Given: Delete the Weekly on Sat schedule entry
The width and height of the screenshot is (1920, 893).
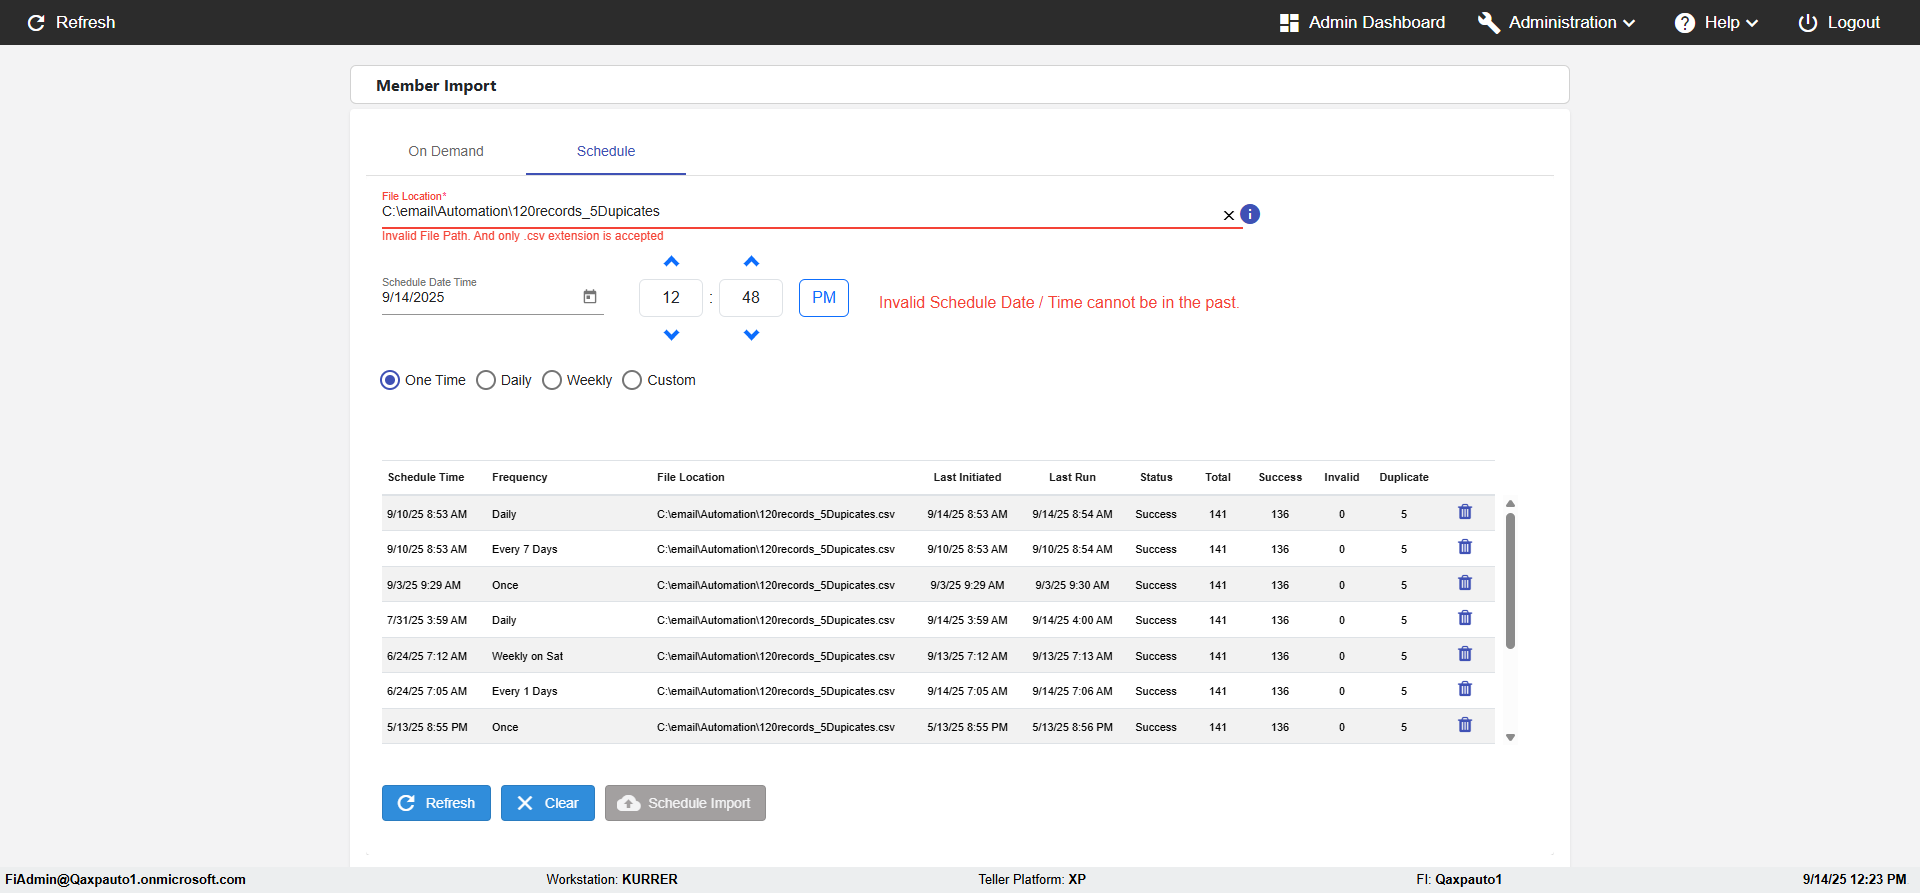Looking at the screenshot, I should [x=1464, y=654].
